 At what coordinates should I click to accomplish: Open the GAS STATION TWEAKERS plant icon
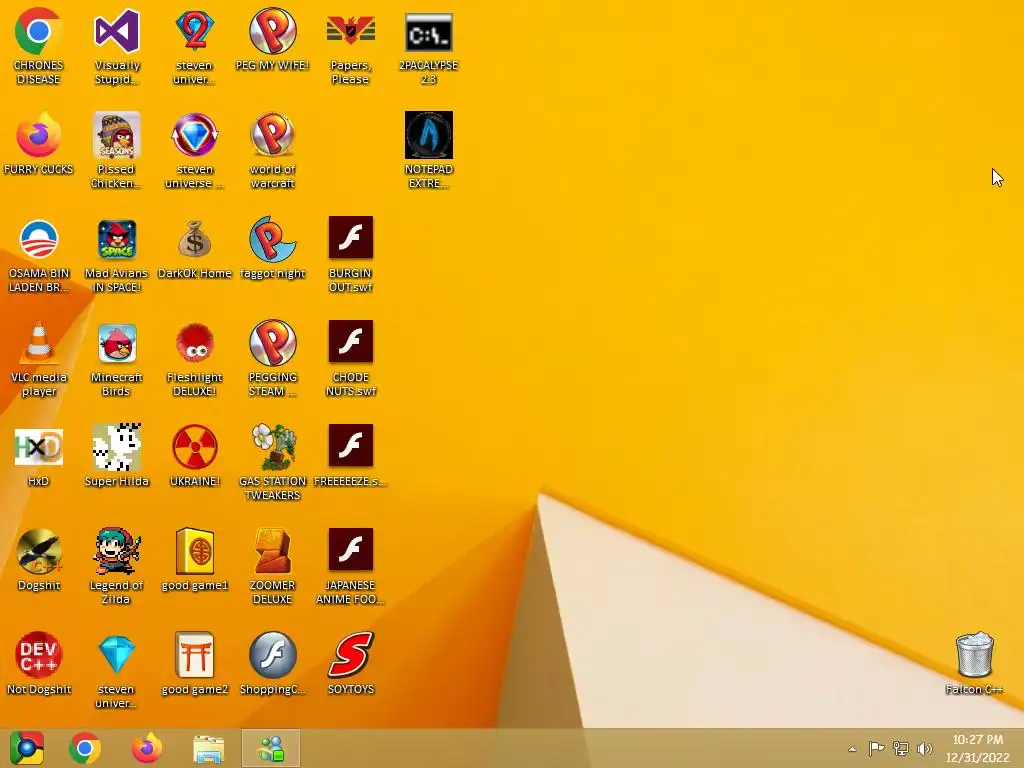pos(272,447)
